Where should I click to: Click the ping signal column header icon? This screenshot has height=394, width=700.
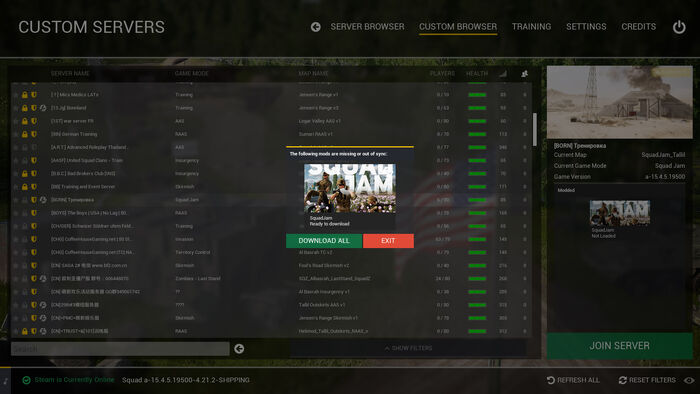click(x=503, y=74)
